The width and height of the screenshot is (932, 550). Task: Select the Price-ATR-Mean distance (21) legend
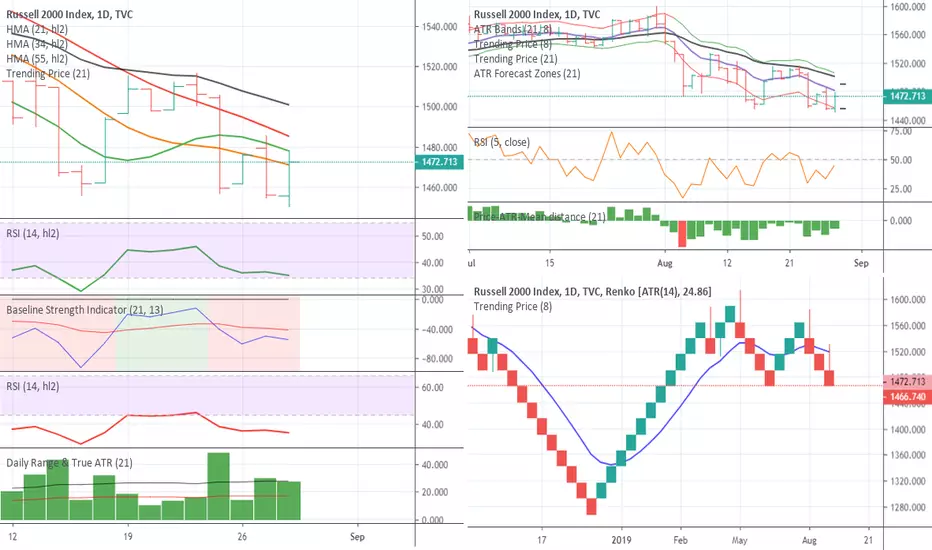[x=540, y=217]
